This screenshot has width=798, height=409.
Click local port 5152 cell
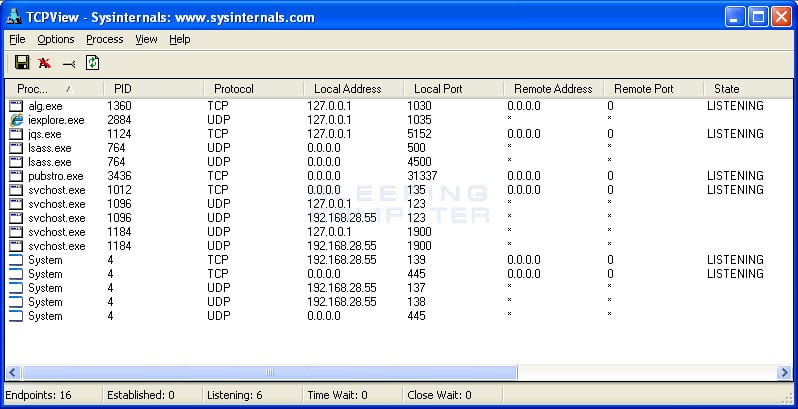[419, 134]
